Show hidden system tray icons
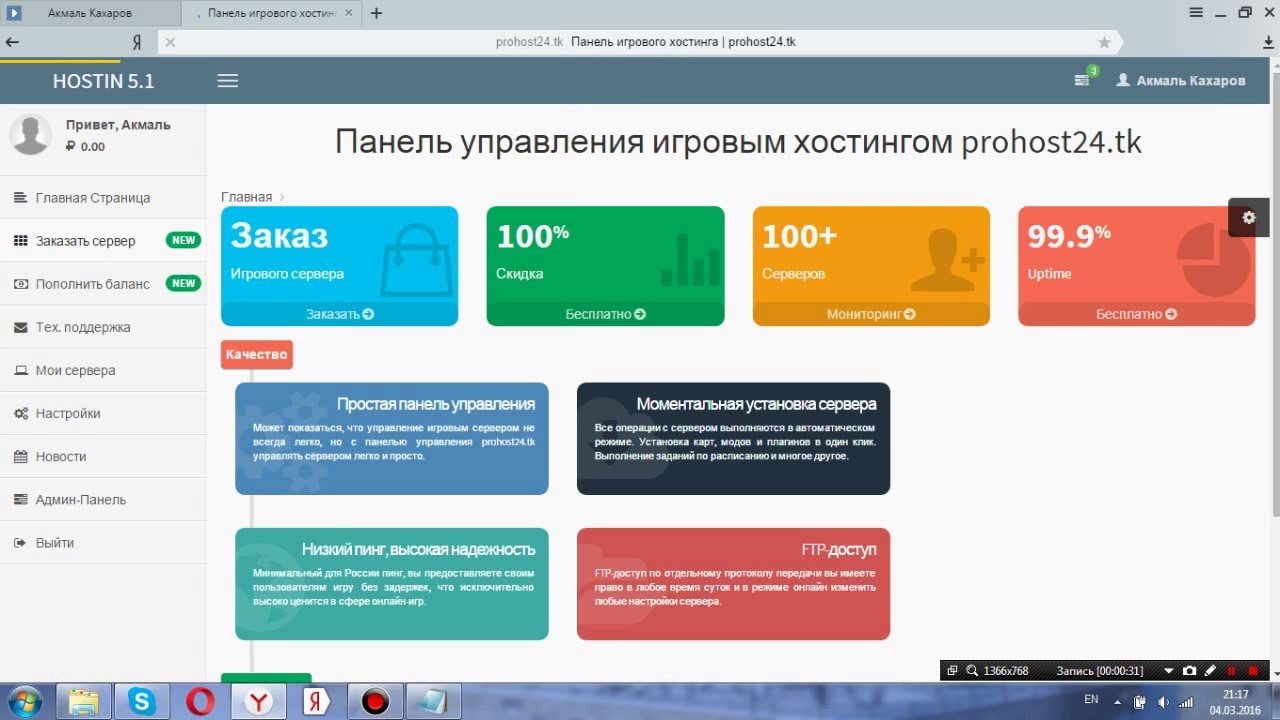This screenshot has width=1280, height=720. click(1118, 701)
